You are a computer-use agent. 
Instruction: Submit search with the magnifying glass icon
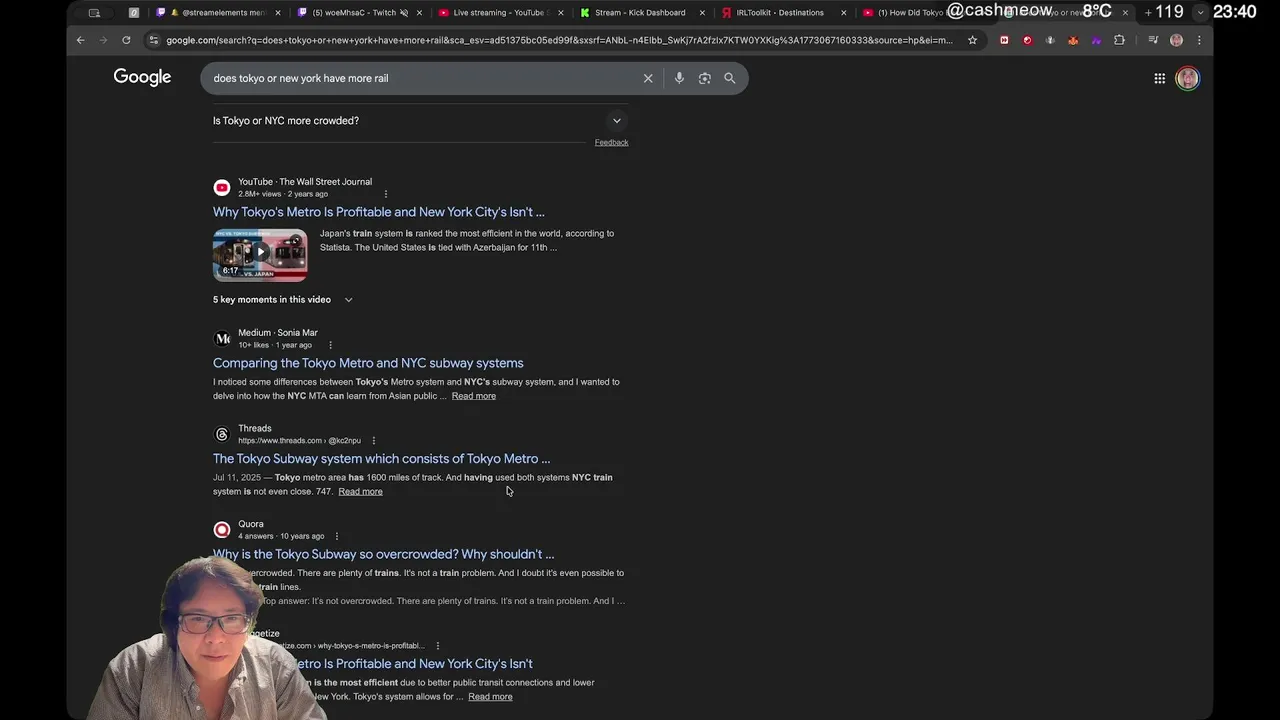point(730,78)
